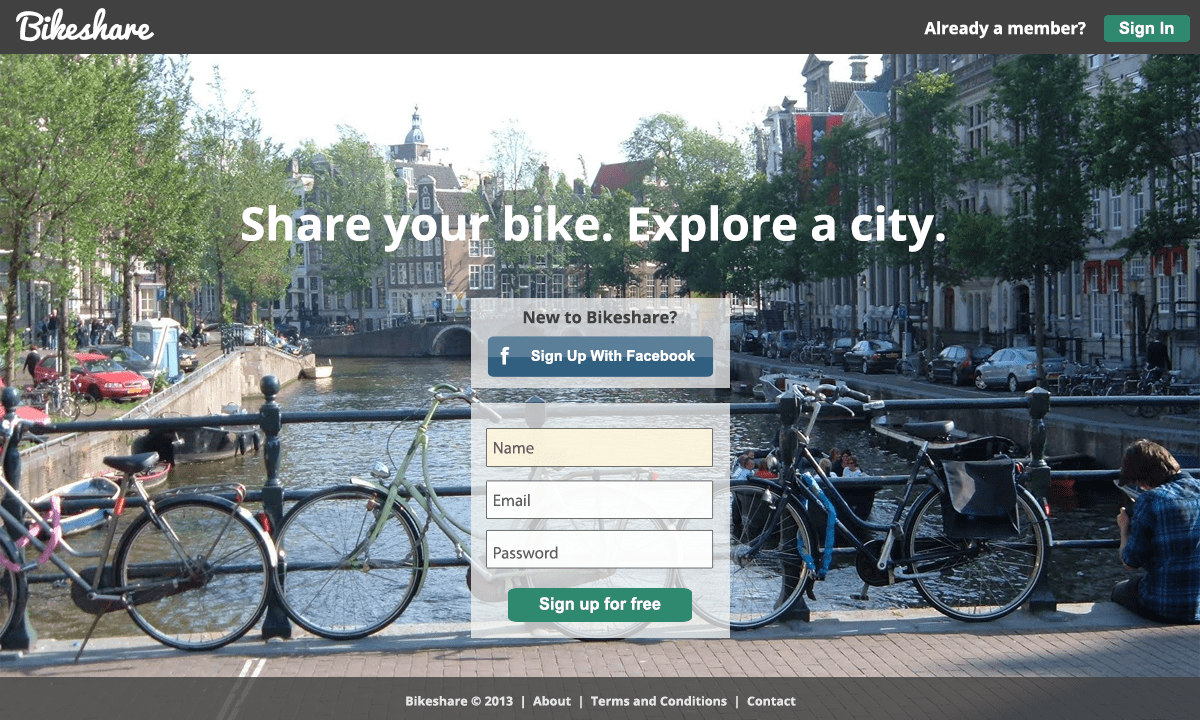Click the 'Already a member?' header text
The height and width of the screenshot is (720, 1200).
pyautogui.click(x=1004, y=28)
